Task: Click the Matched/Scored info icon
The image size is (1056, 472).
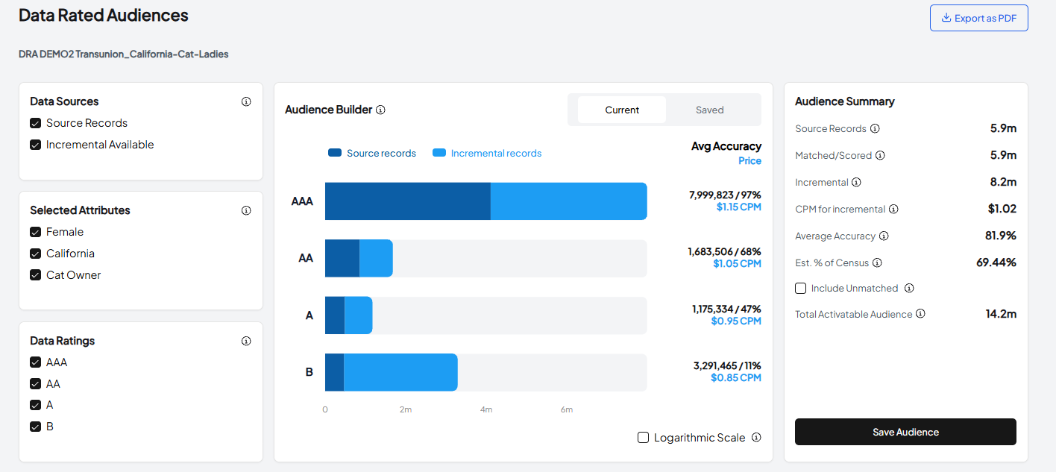Action: point(880,156)
